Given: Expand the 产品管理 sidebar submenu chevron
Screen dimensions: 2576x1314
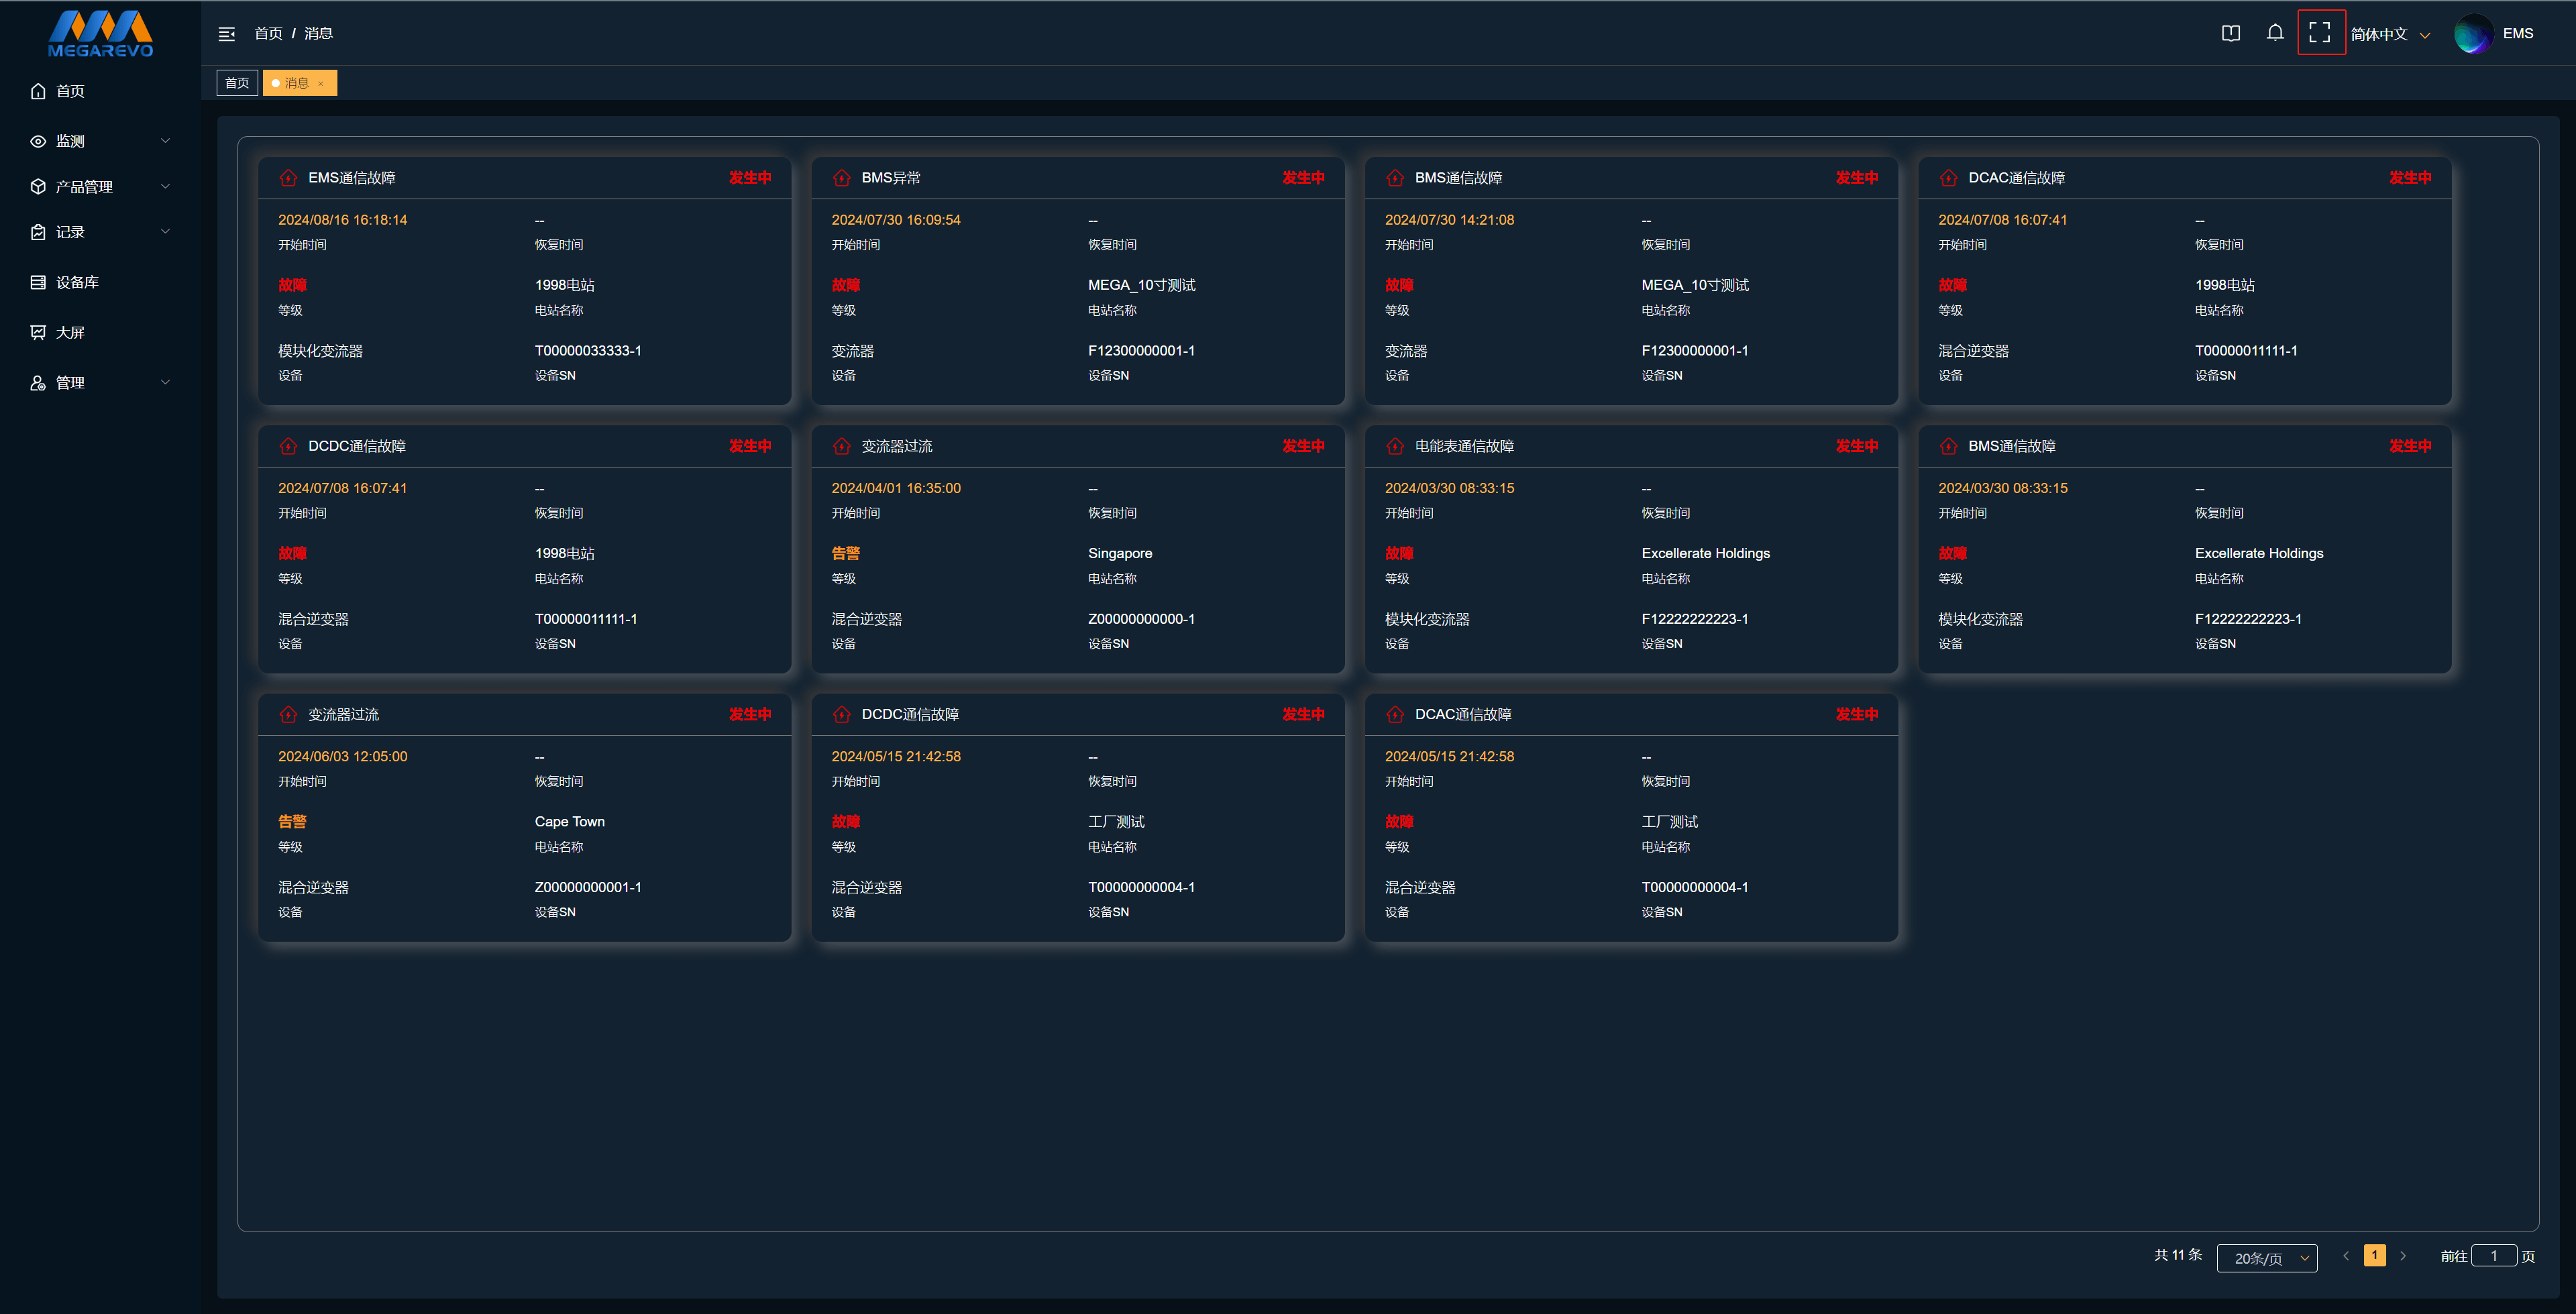Looking at the screenshot, I should [166, 186].
